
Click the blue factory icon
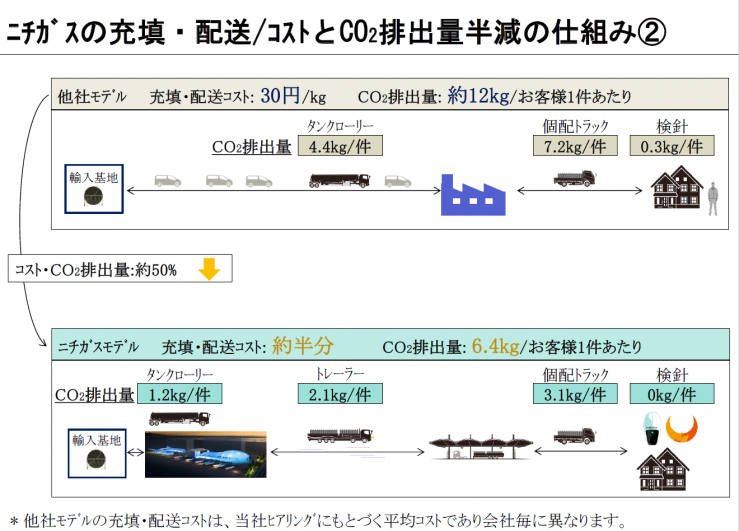coord(473,195)
